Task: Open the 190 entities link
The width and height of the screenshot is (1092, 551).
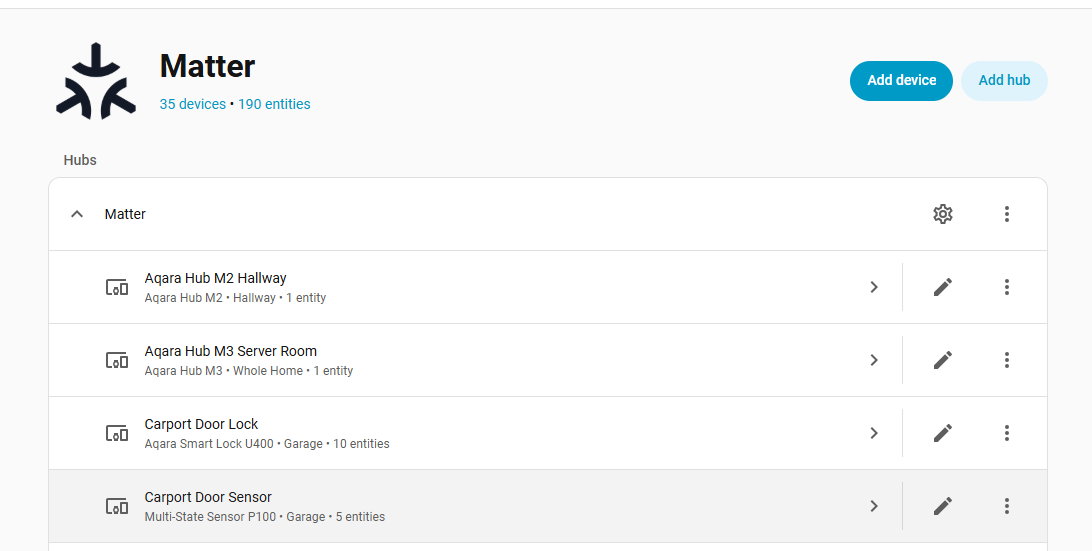Action: pos(274,104)
